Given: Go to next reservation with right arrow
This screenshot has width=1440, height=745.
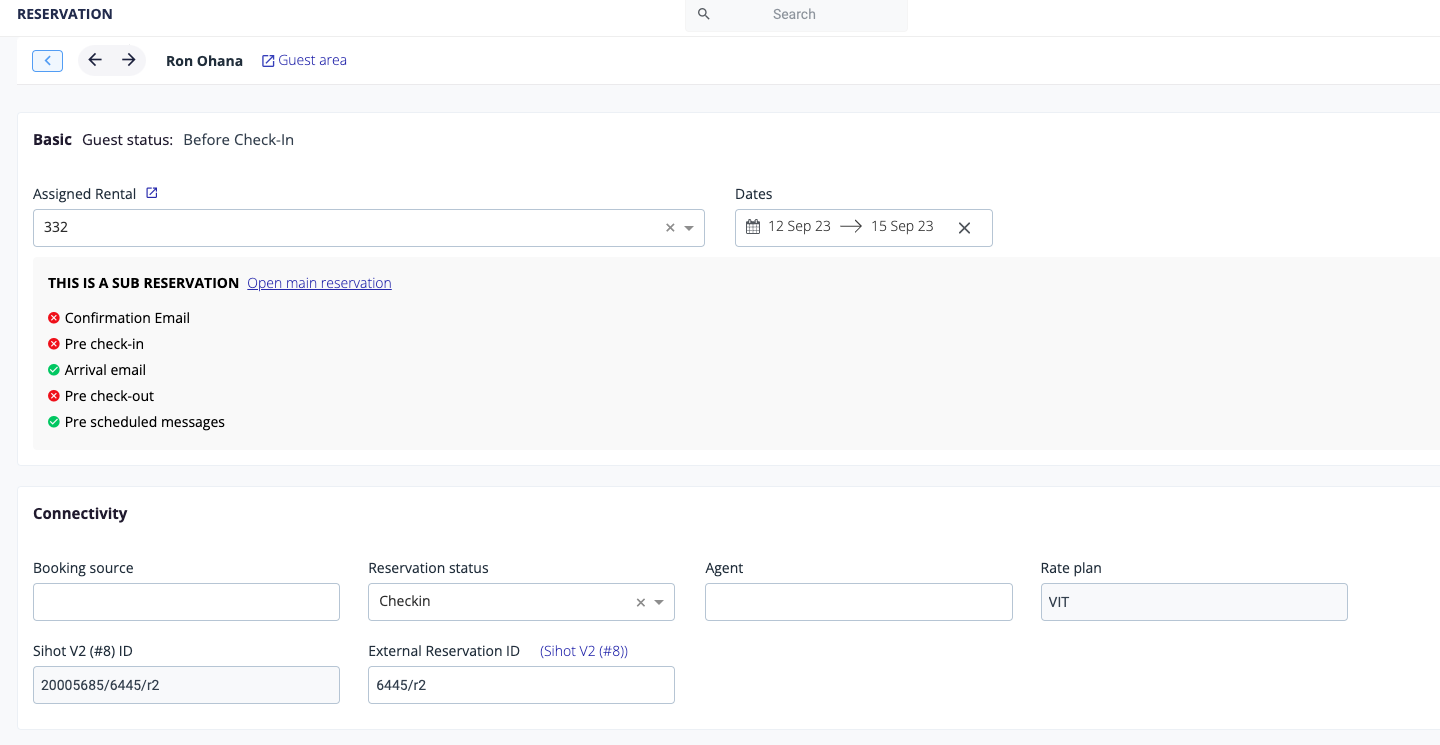Looking at the screenshot, I should click(x=129, y=60).
